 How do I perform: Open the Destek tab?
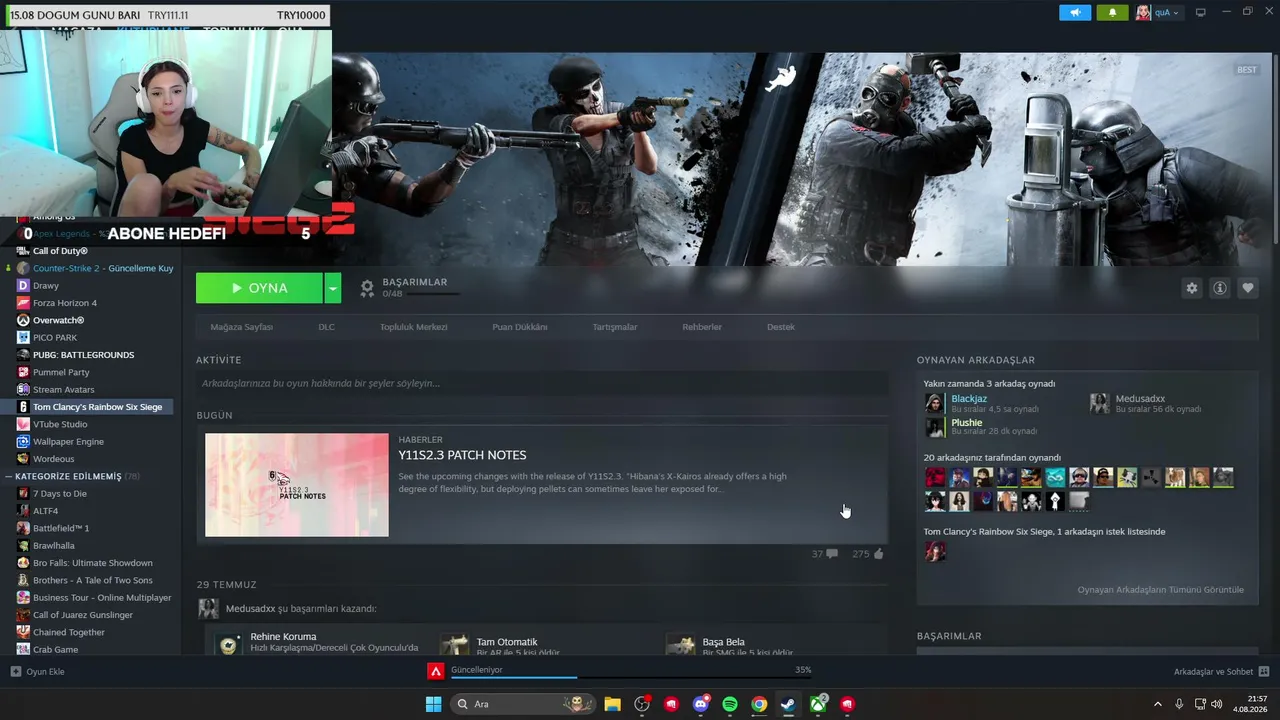click(x=781, y=327)
